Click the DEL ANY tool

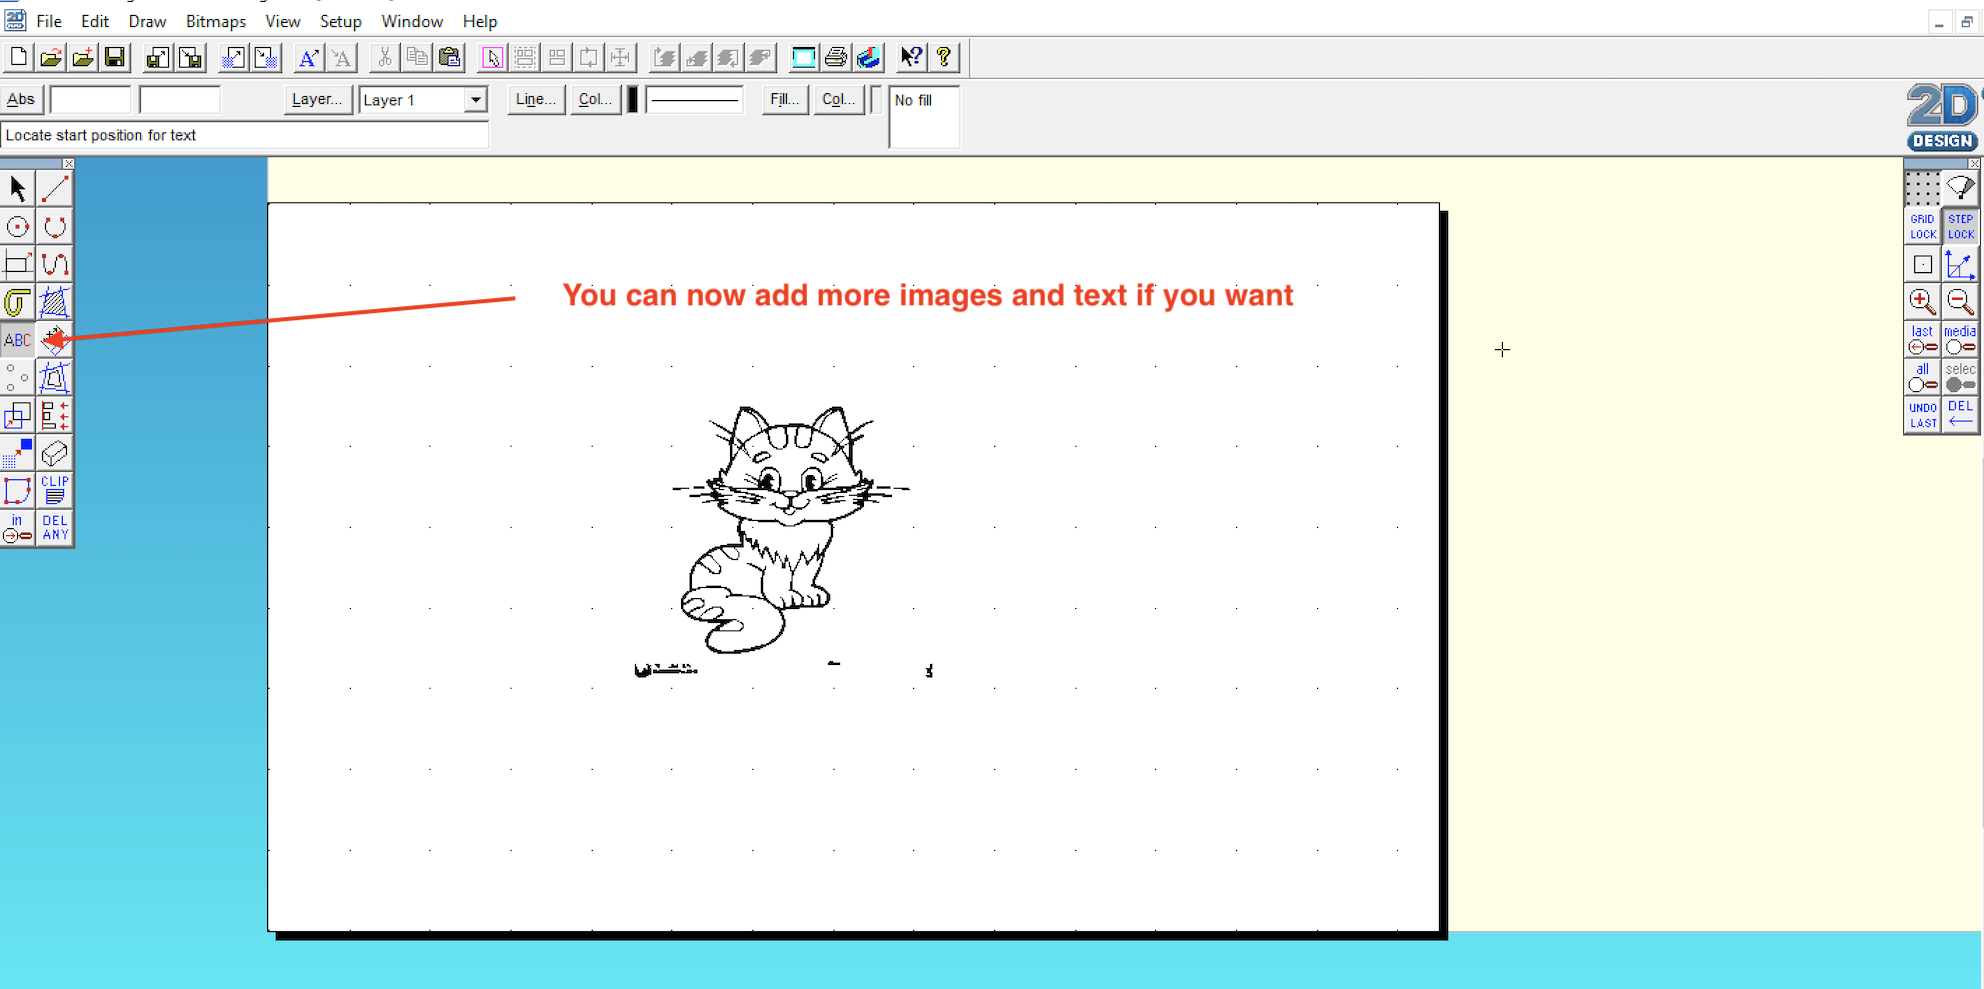click(55, 528)
